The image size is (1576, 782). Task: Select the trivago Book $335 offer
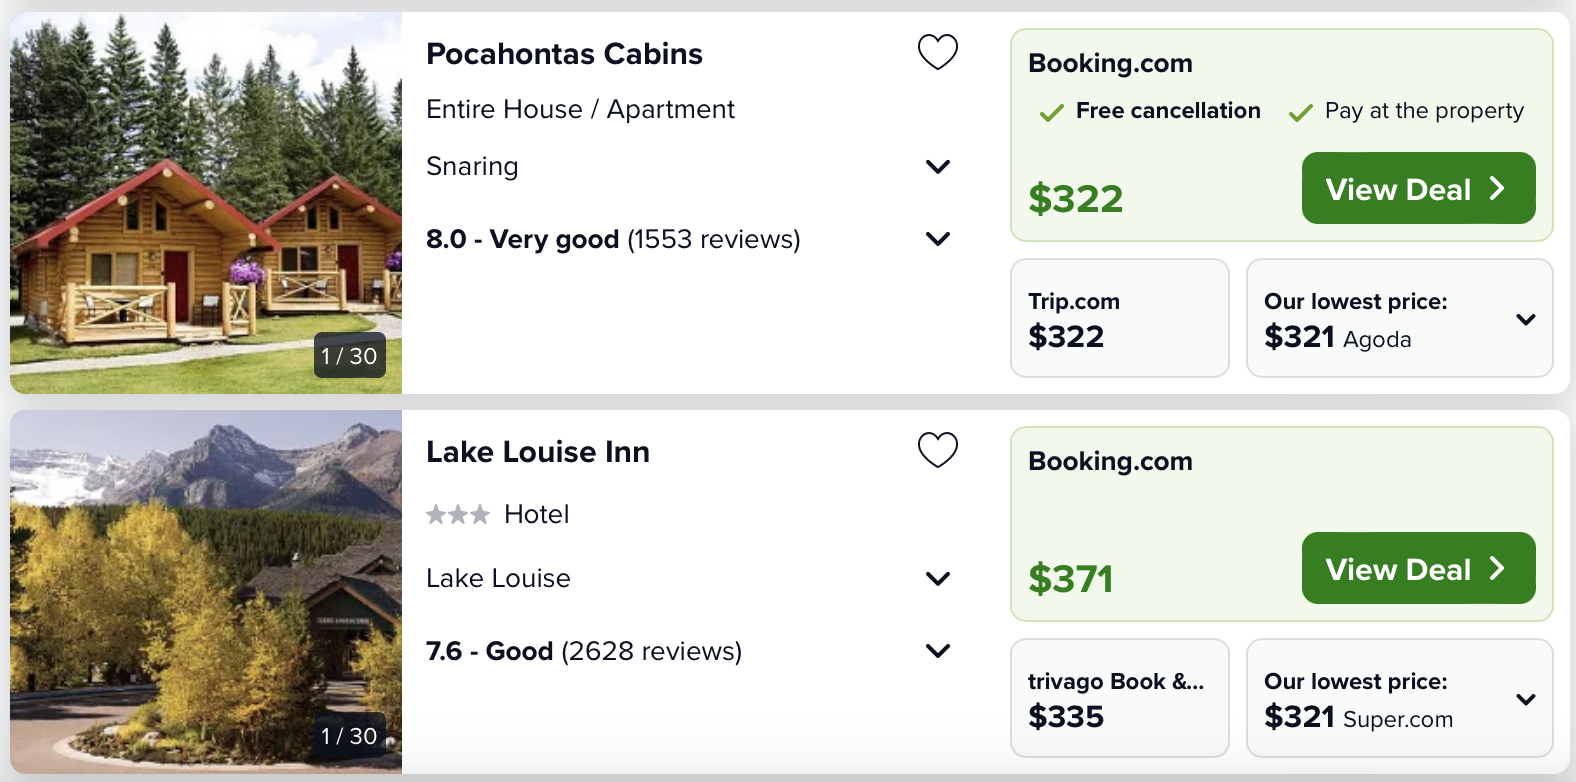click(1119, 699)
